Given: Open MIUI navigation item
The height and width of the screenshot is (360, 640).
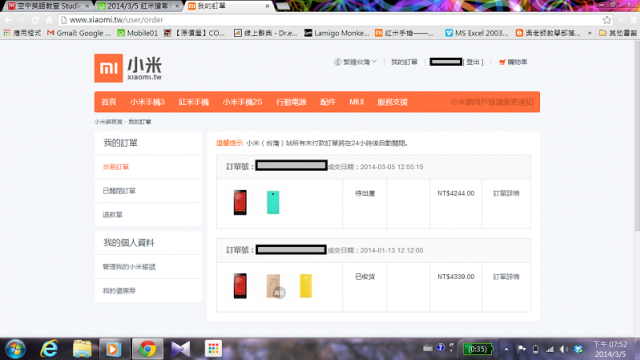Looking at the screenshot, I should pyautogui.click(x=356, y=102).
